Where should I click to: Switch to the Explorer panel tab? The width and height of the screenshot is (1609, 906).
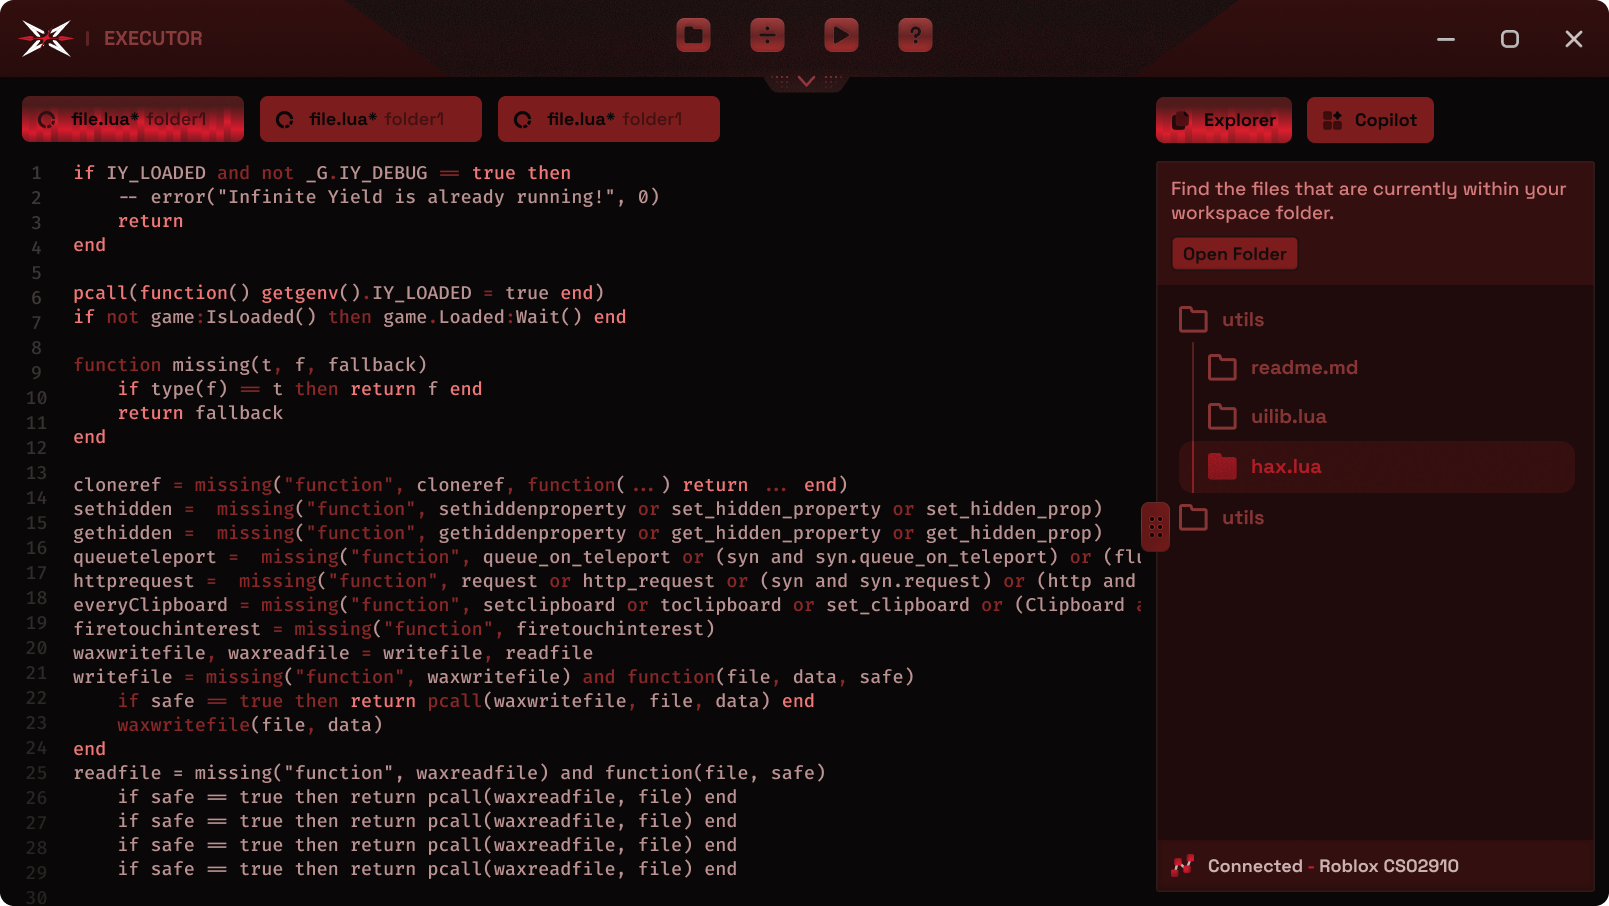1223,120
